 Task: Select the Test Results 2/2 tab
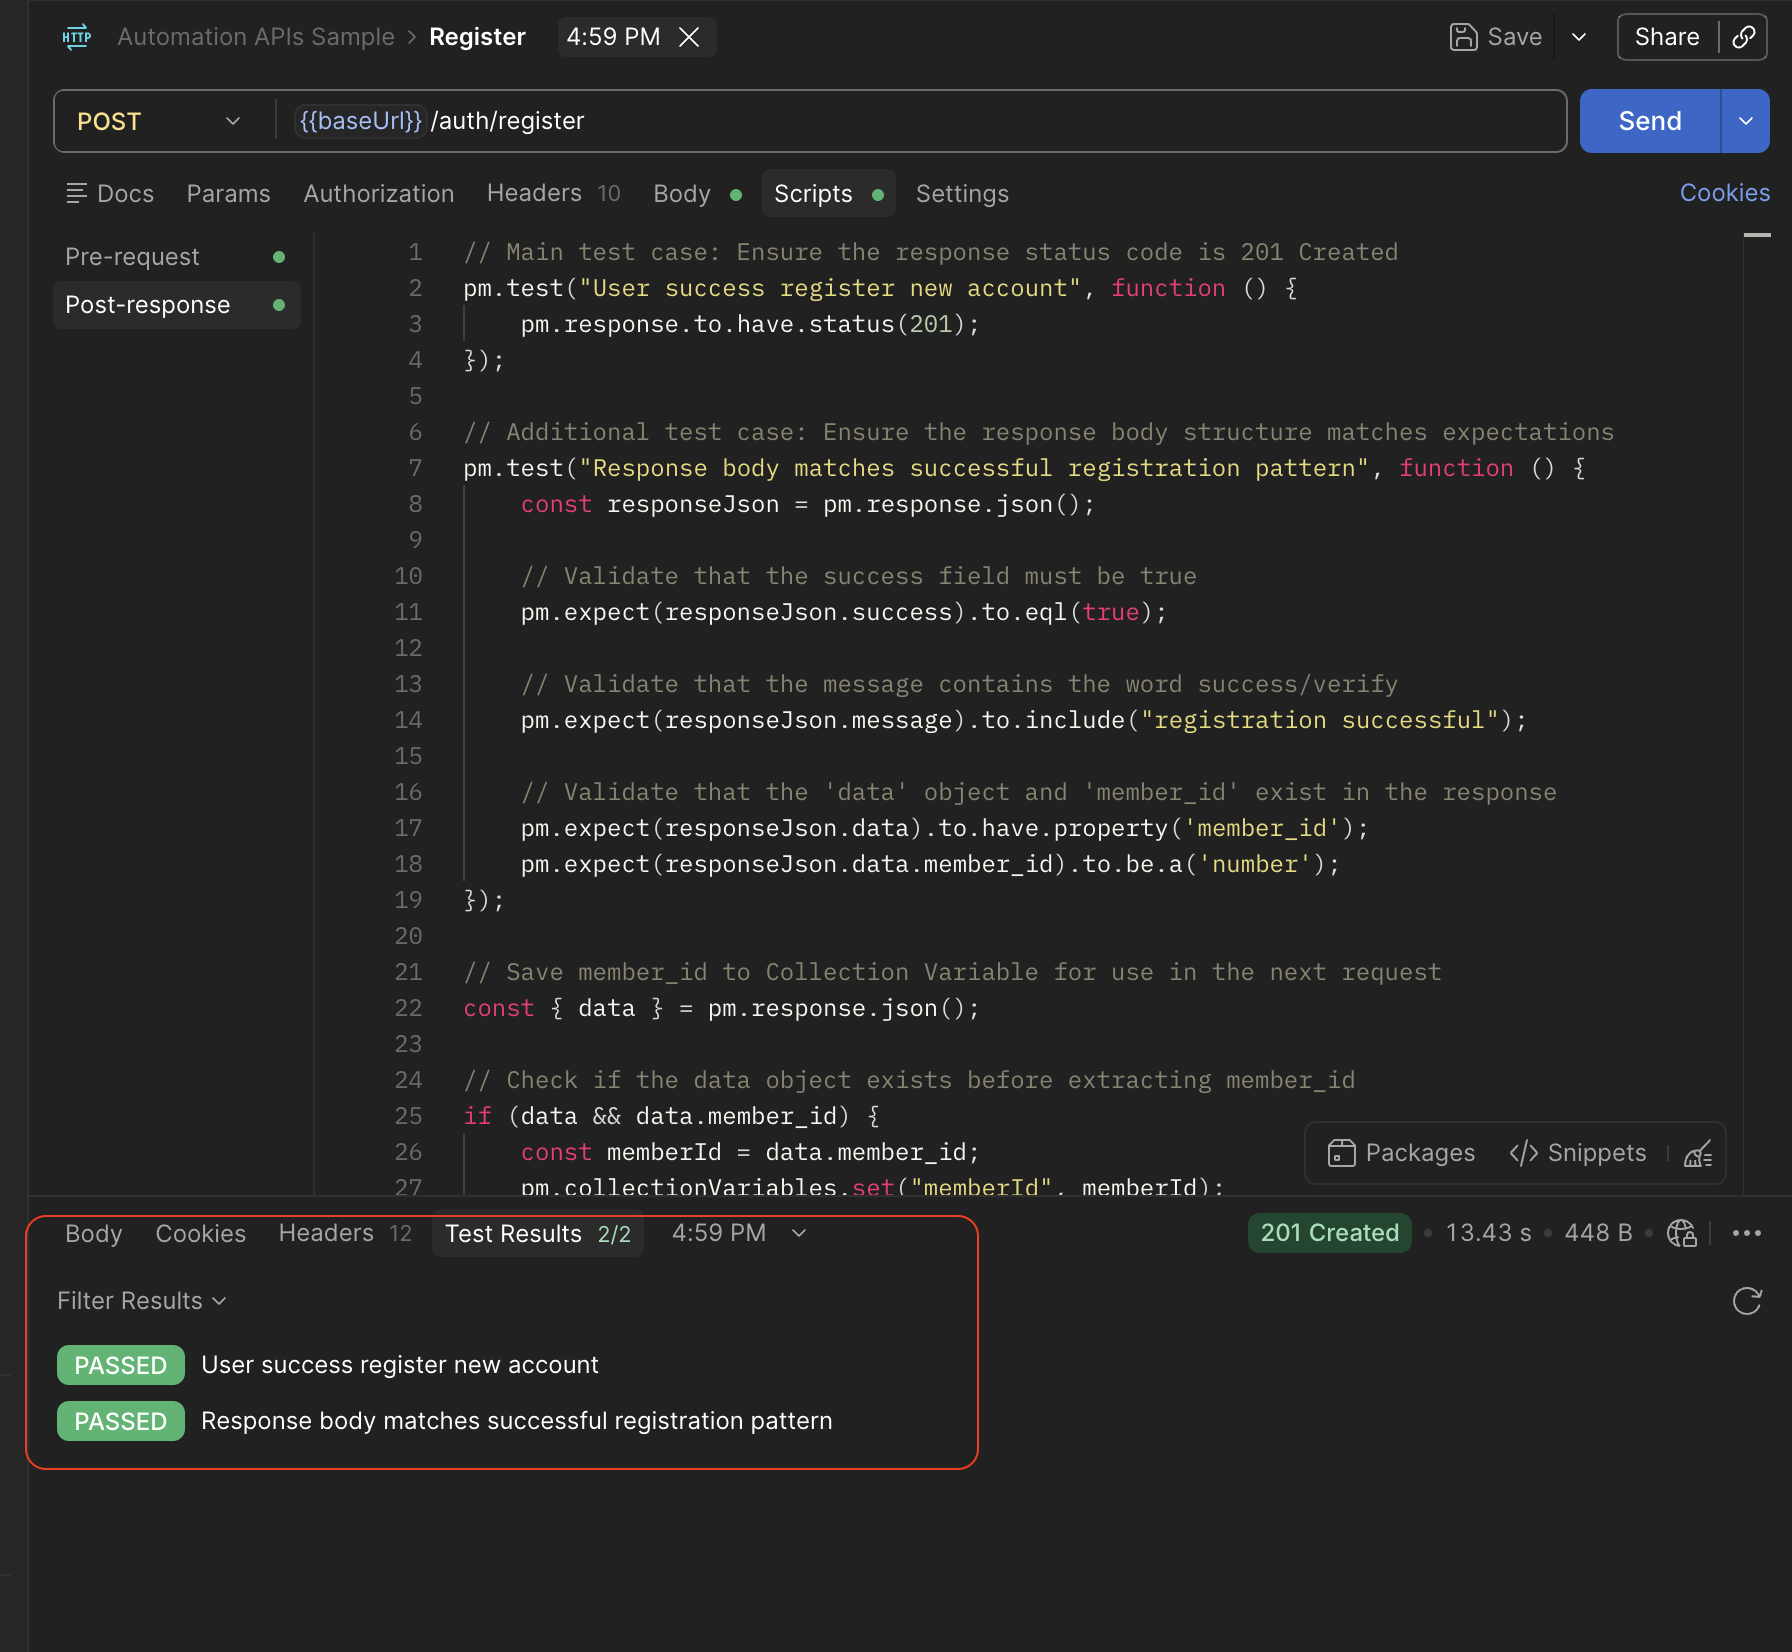[x=538, y=1234]
